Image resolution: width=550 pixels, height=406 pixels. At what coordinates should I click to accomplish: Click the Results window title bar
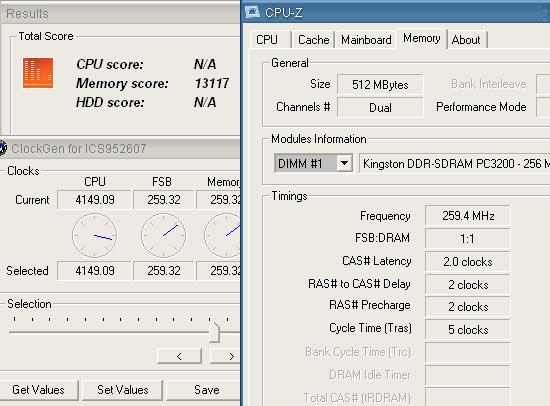click(120, 13)
